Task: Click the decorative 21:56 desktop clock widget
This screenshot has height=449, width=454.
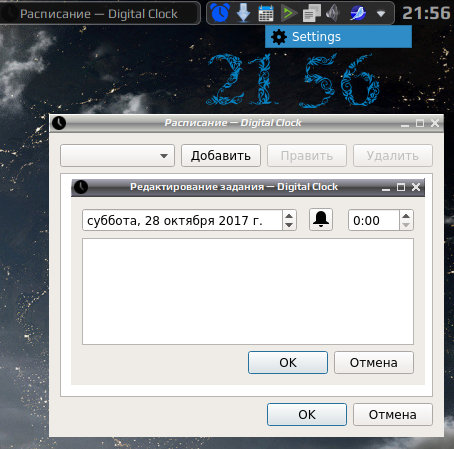Action: tap(293, 81)
